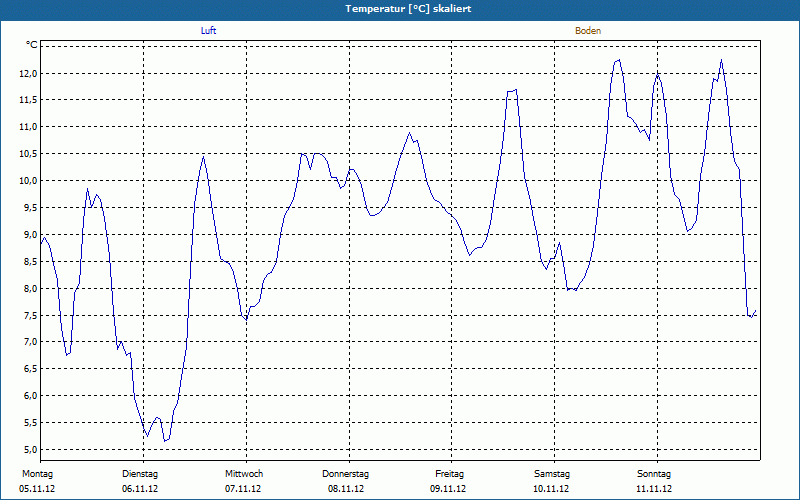Click the '8,5' y-axis value

[x=30, y=261]
